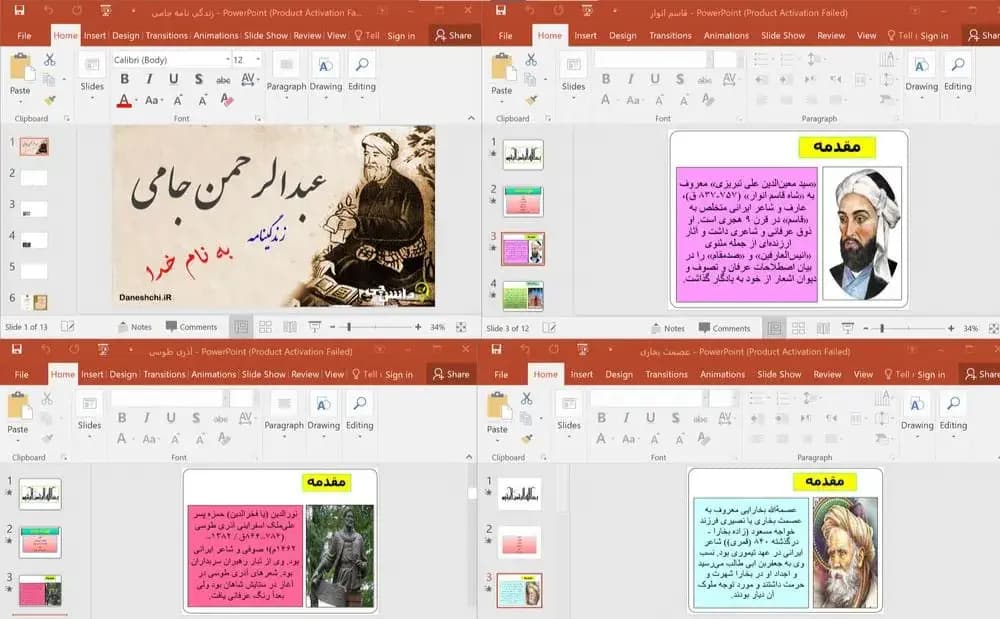This screenshot has height=619, width=1000.
Task: Start slideshow from status bar in top-right window
Action: (x=848, y=328)
